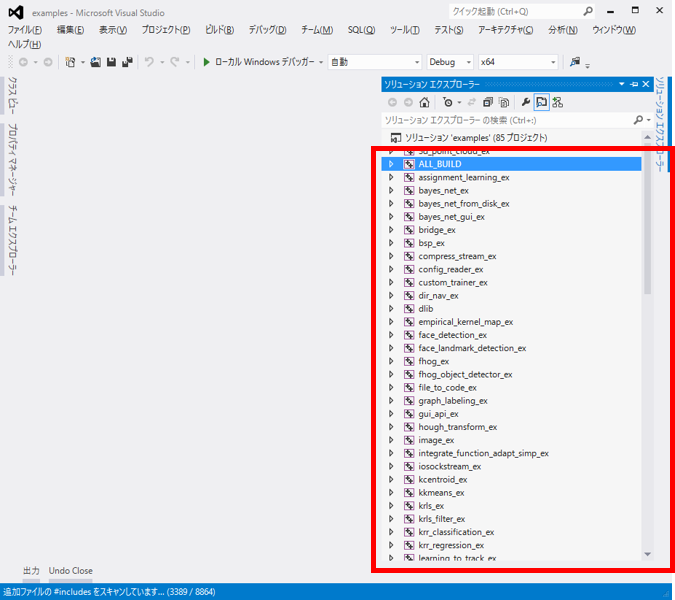
Task: Expand the ALL_BUILD project node
Action: click(x=391, y=164)
